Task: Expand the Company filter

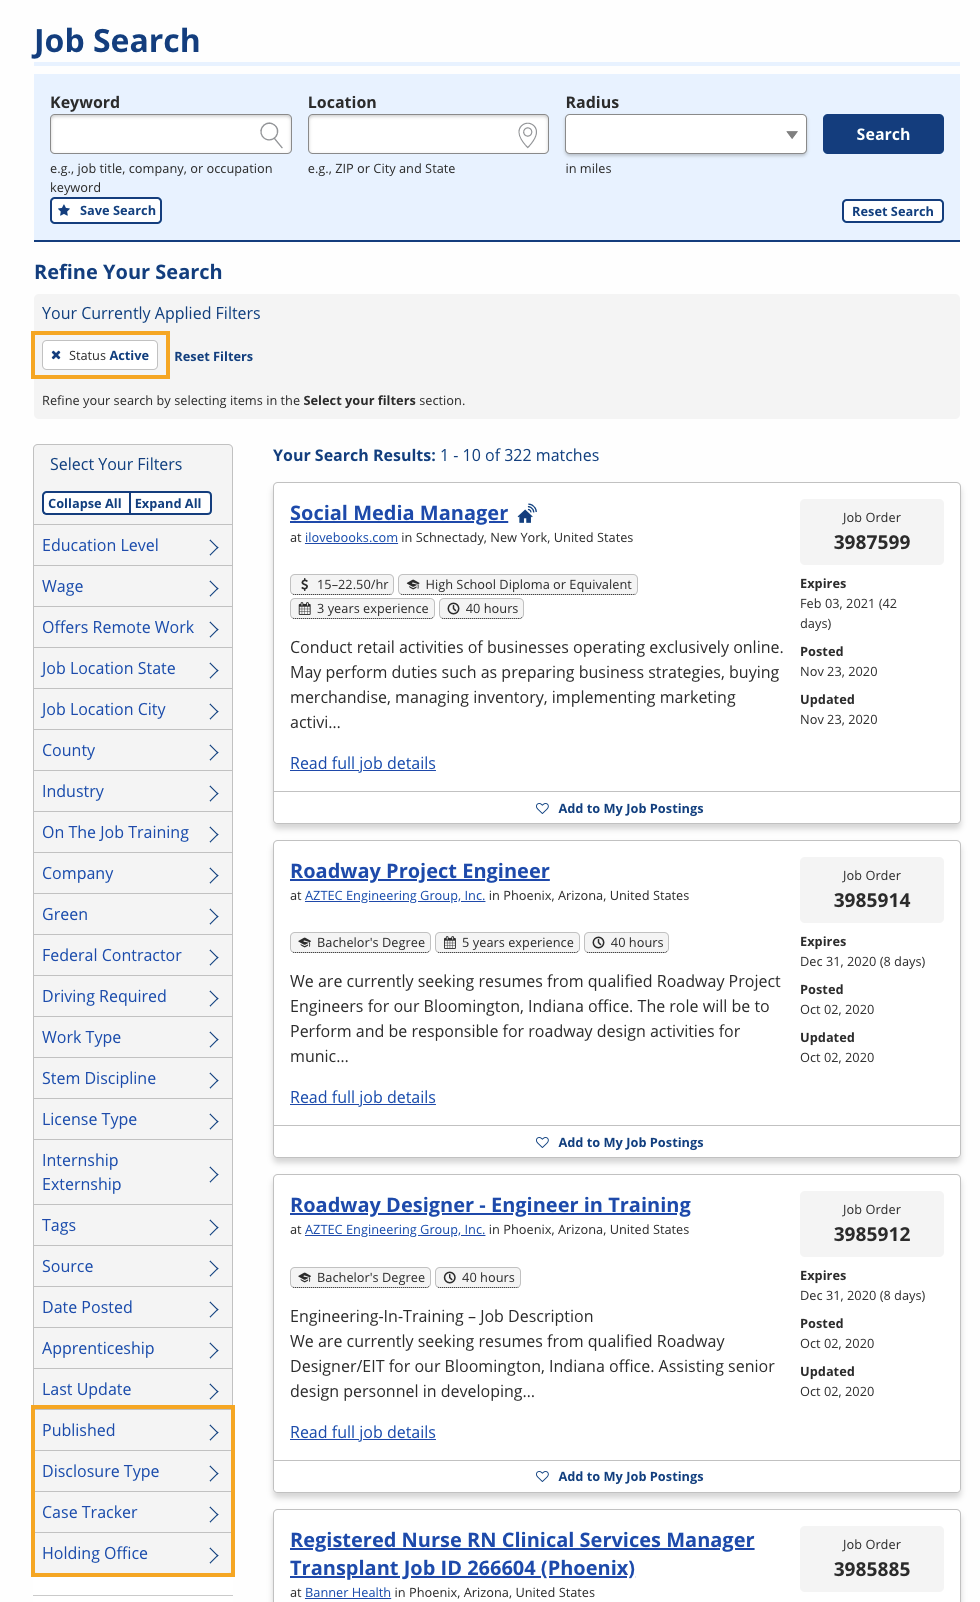Action: (x=133, y=874)
